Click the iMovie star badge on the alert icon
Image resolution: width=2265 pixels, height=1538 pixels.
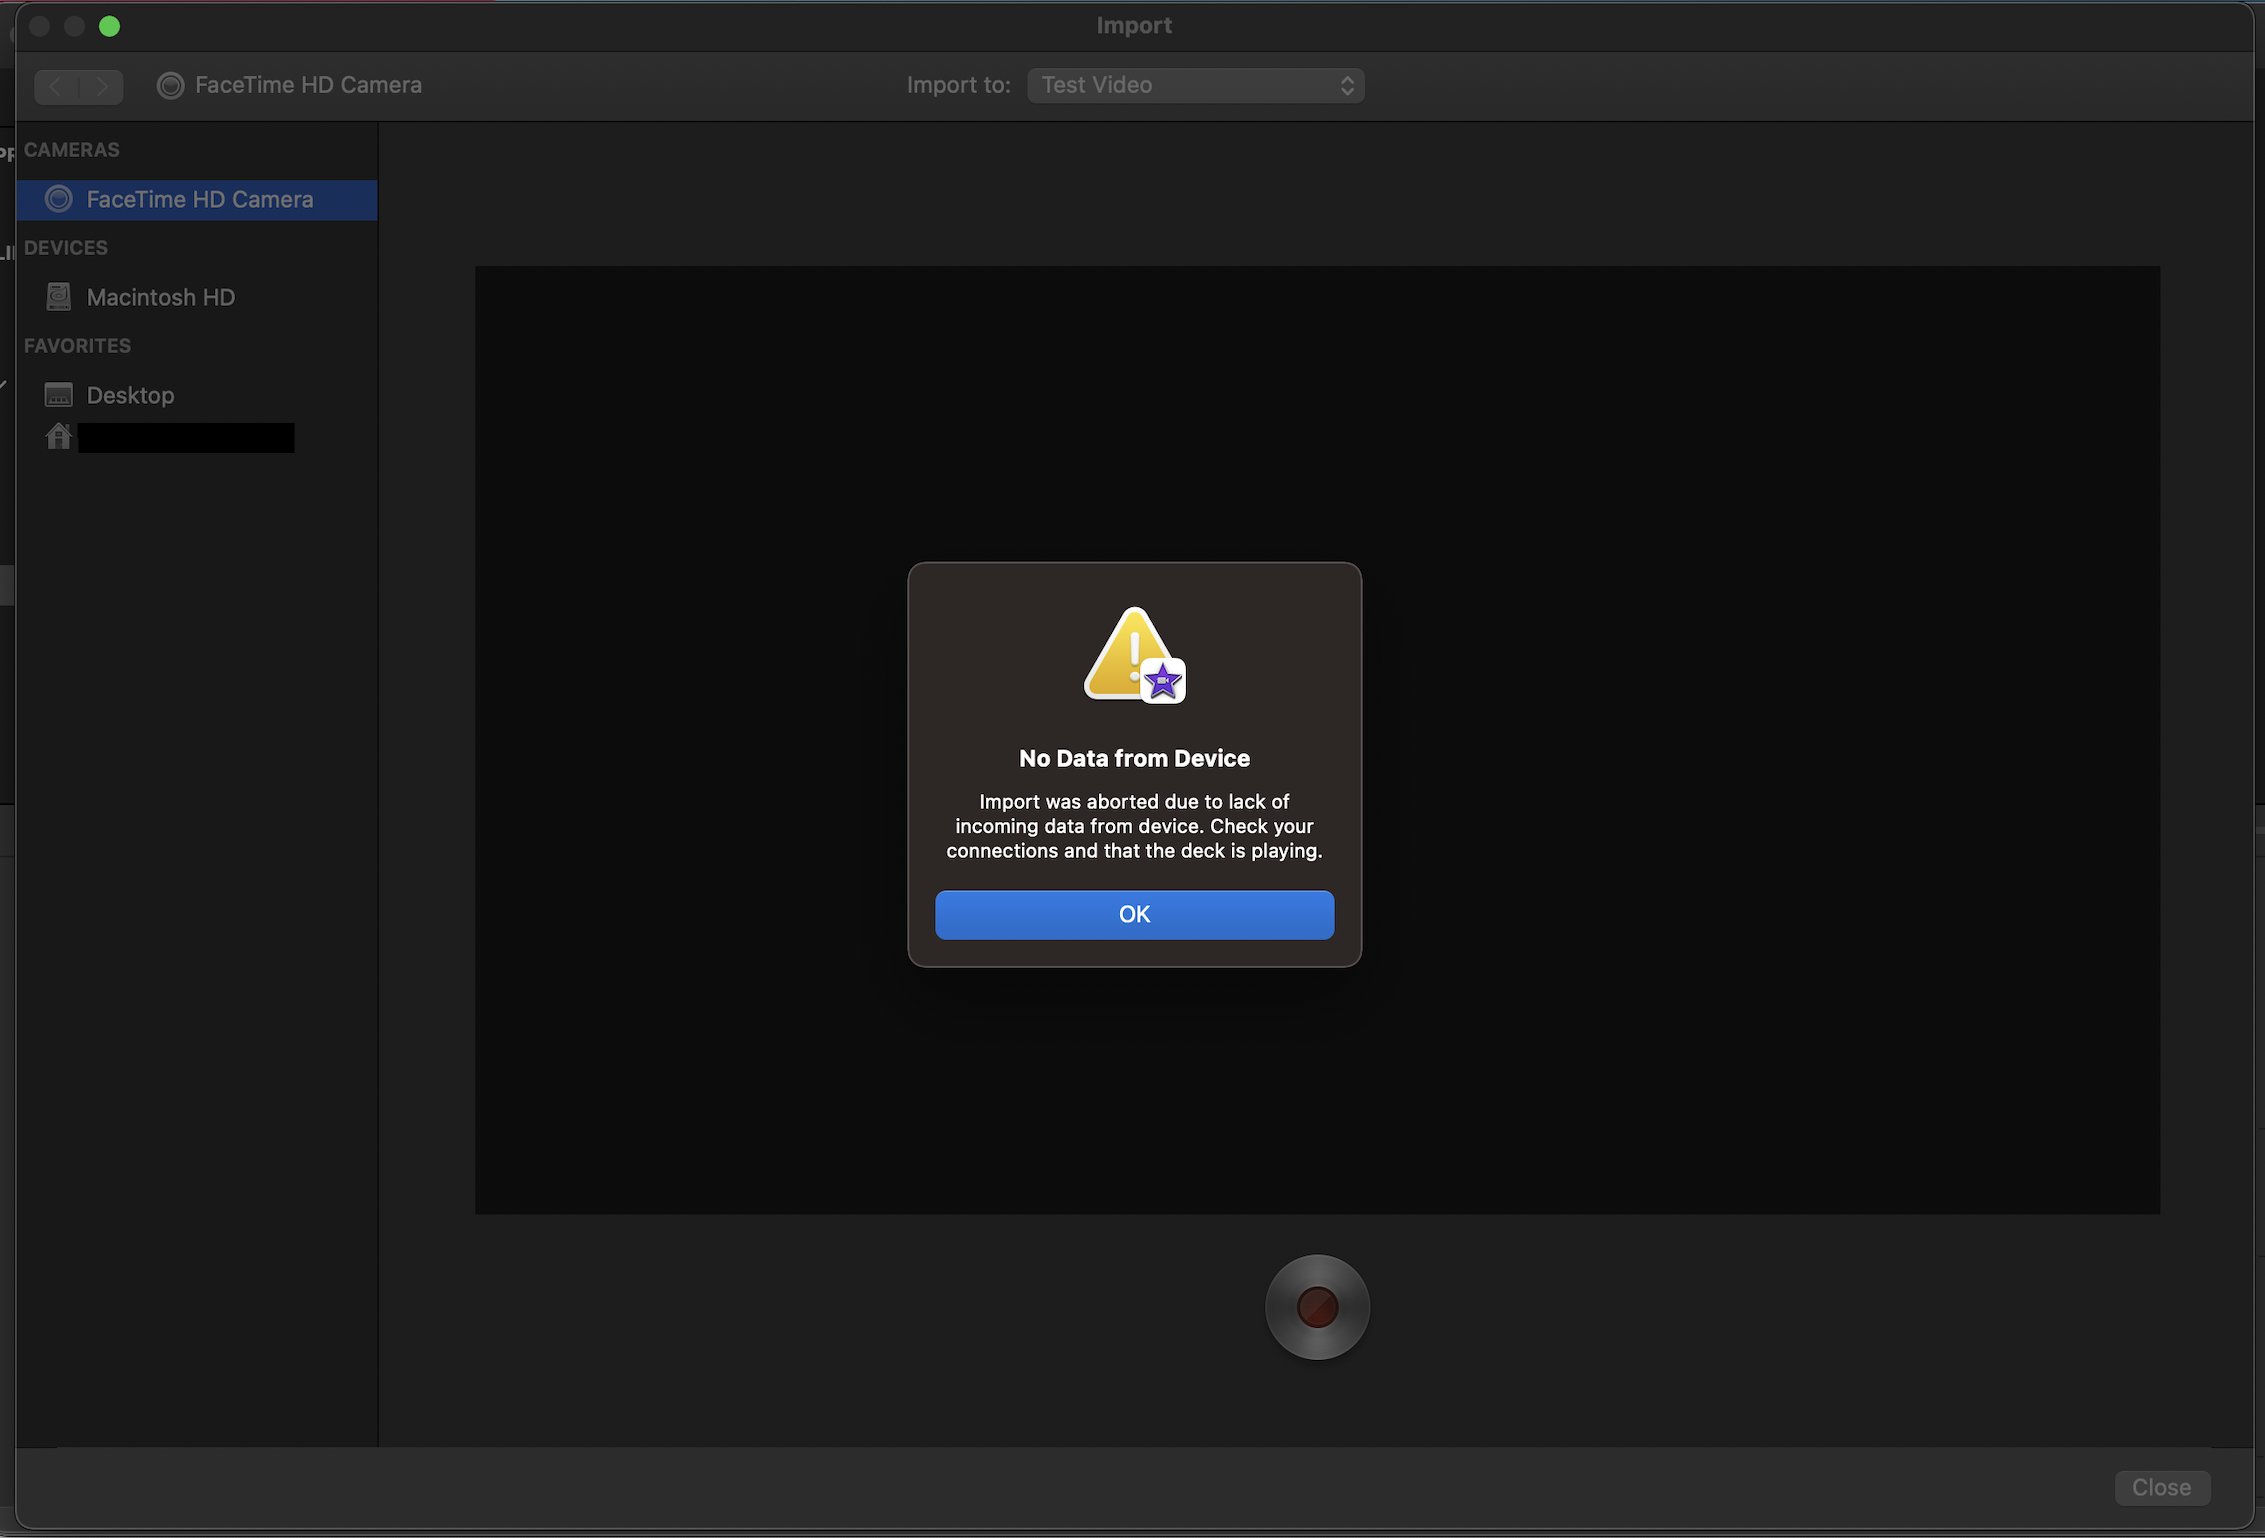tap(1163, 682)
